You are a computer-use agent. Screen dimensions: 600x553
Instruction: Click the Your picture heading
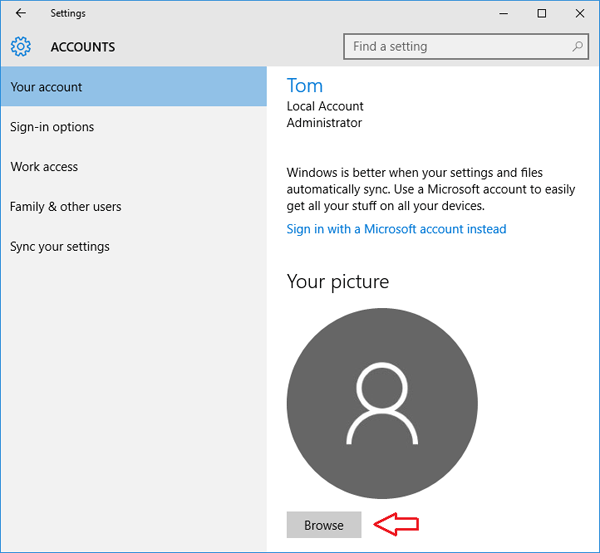pyautogui.click(x=337, y=282)
